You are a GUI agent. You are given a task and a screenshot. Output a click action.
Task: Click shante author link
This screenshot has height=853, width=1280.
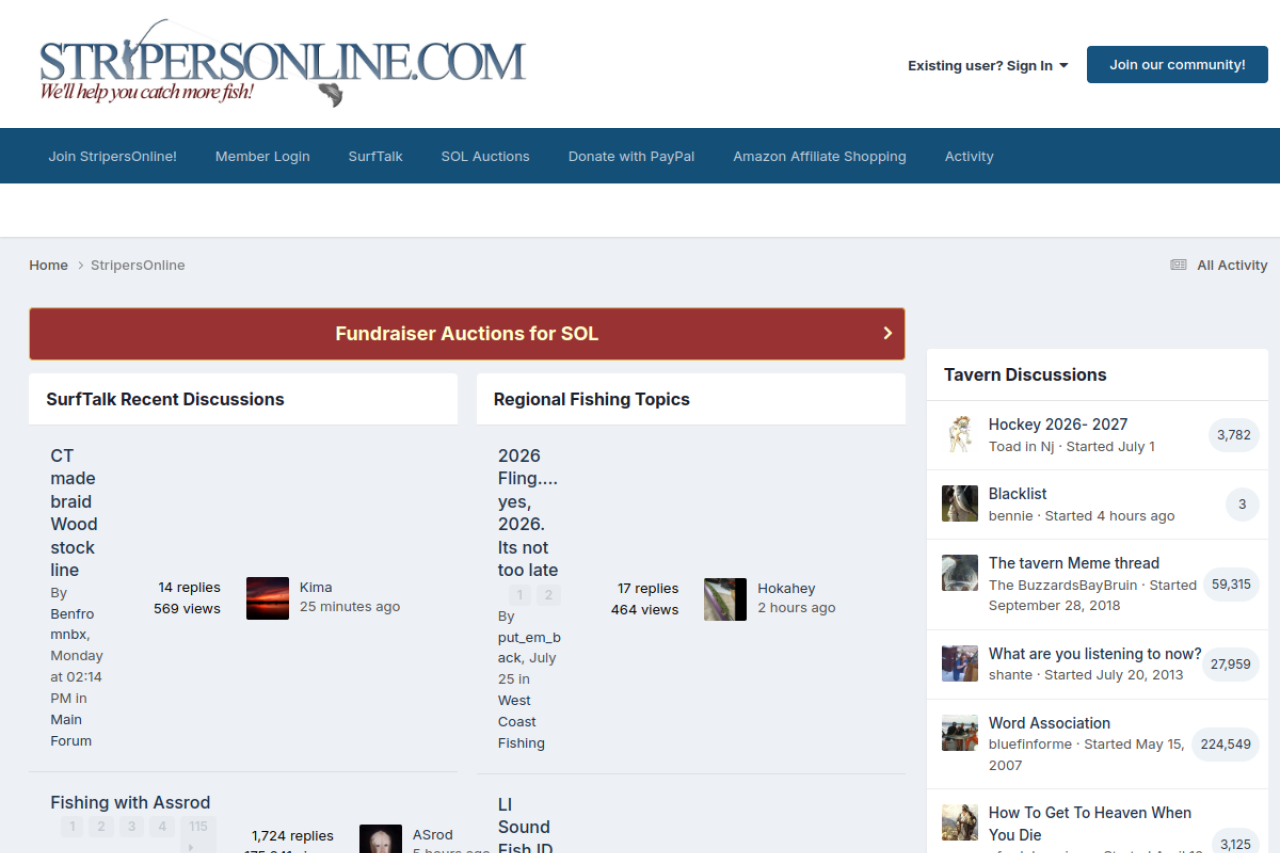(x=1010, y=675)
